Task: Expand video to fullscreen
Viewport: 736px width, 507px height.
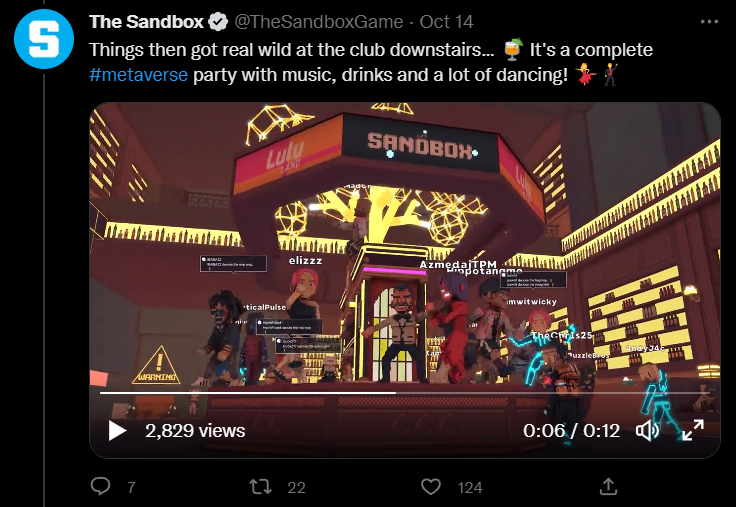Action: pyautogui.click(x=693, y=430)
